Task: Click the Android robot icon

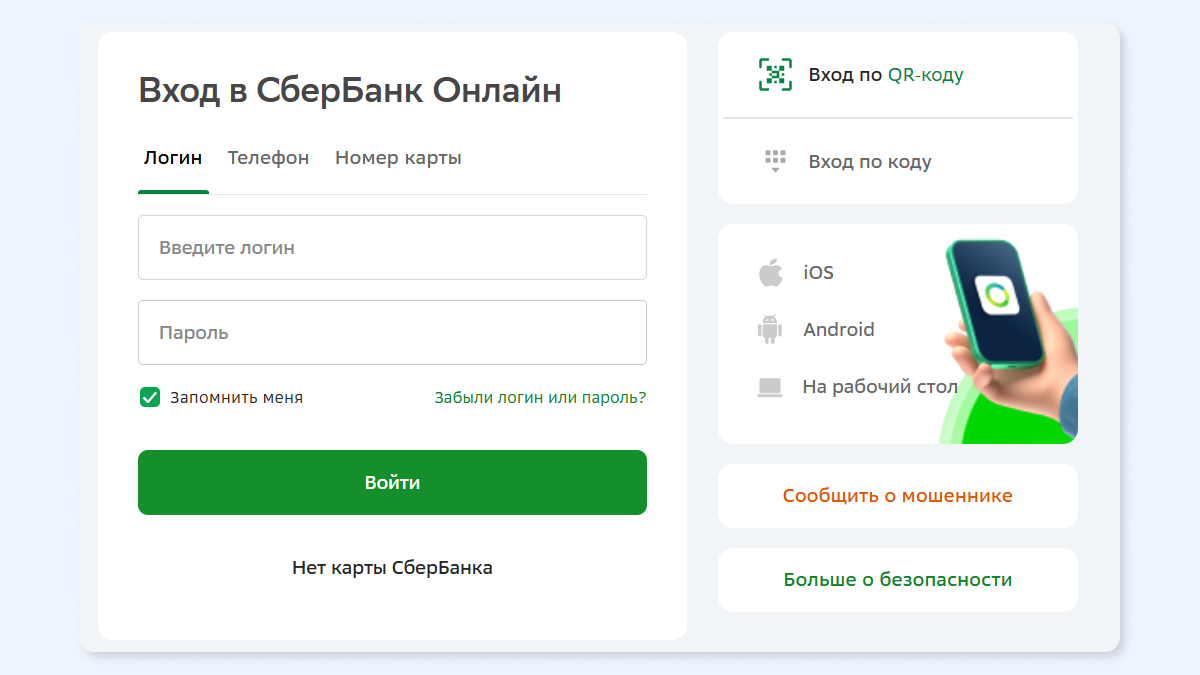Action: tap(769, 329)
